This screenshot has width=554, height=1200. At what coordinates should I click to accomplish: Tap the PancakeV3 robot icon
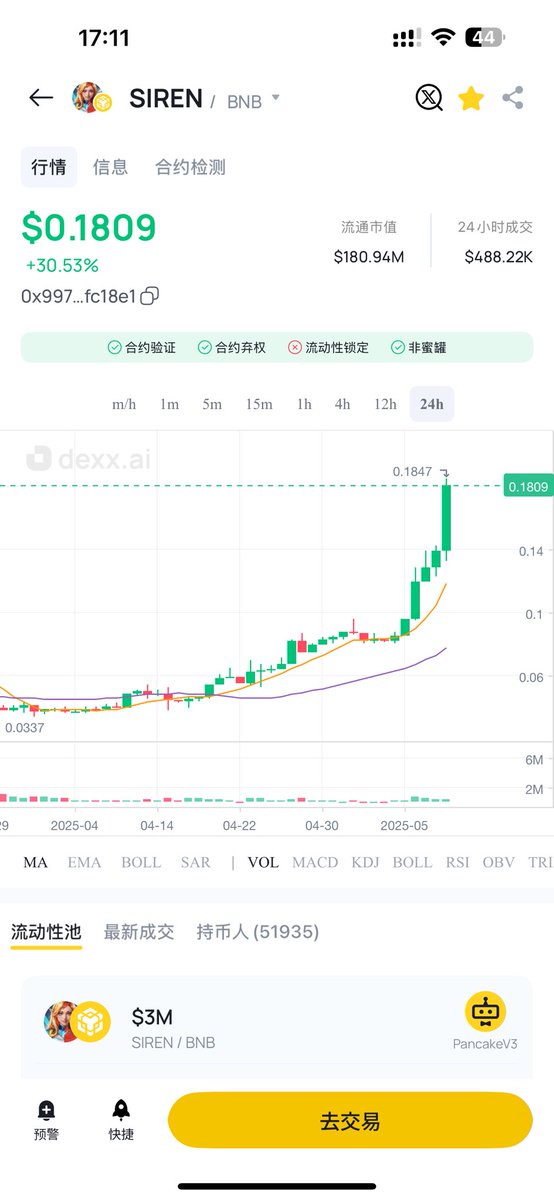click(x=485, y=1012)
